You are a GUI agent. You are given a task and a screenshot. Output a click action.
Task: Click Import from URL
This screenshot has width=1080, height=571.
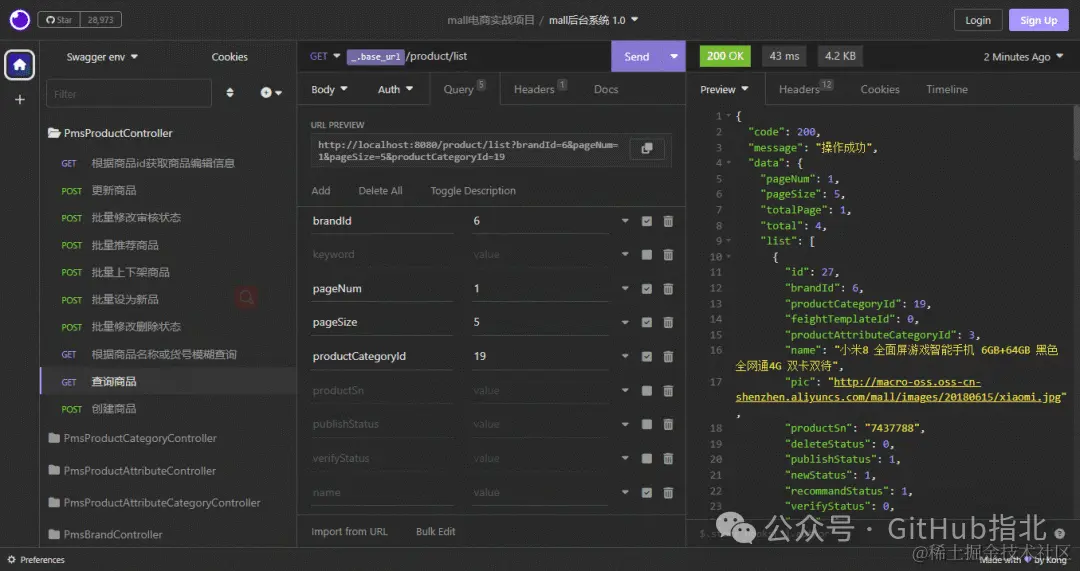[x=349, y=532]
